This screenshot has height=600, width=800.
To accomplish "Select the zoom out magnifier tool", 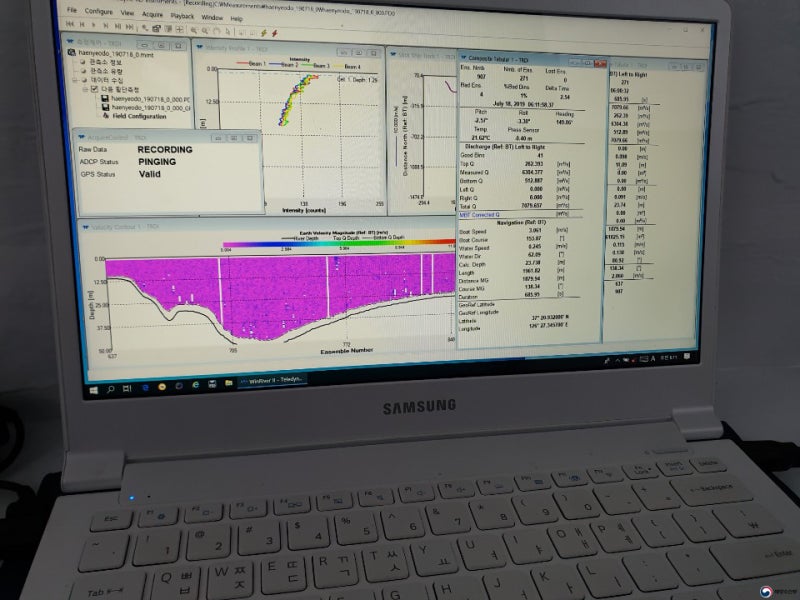I will 205,31.
